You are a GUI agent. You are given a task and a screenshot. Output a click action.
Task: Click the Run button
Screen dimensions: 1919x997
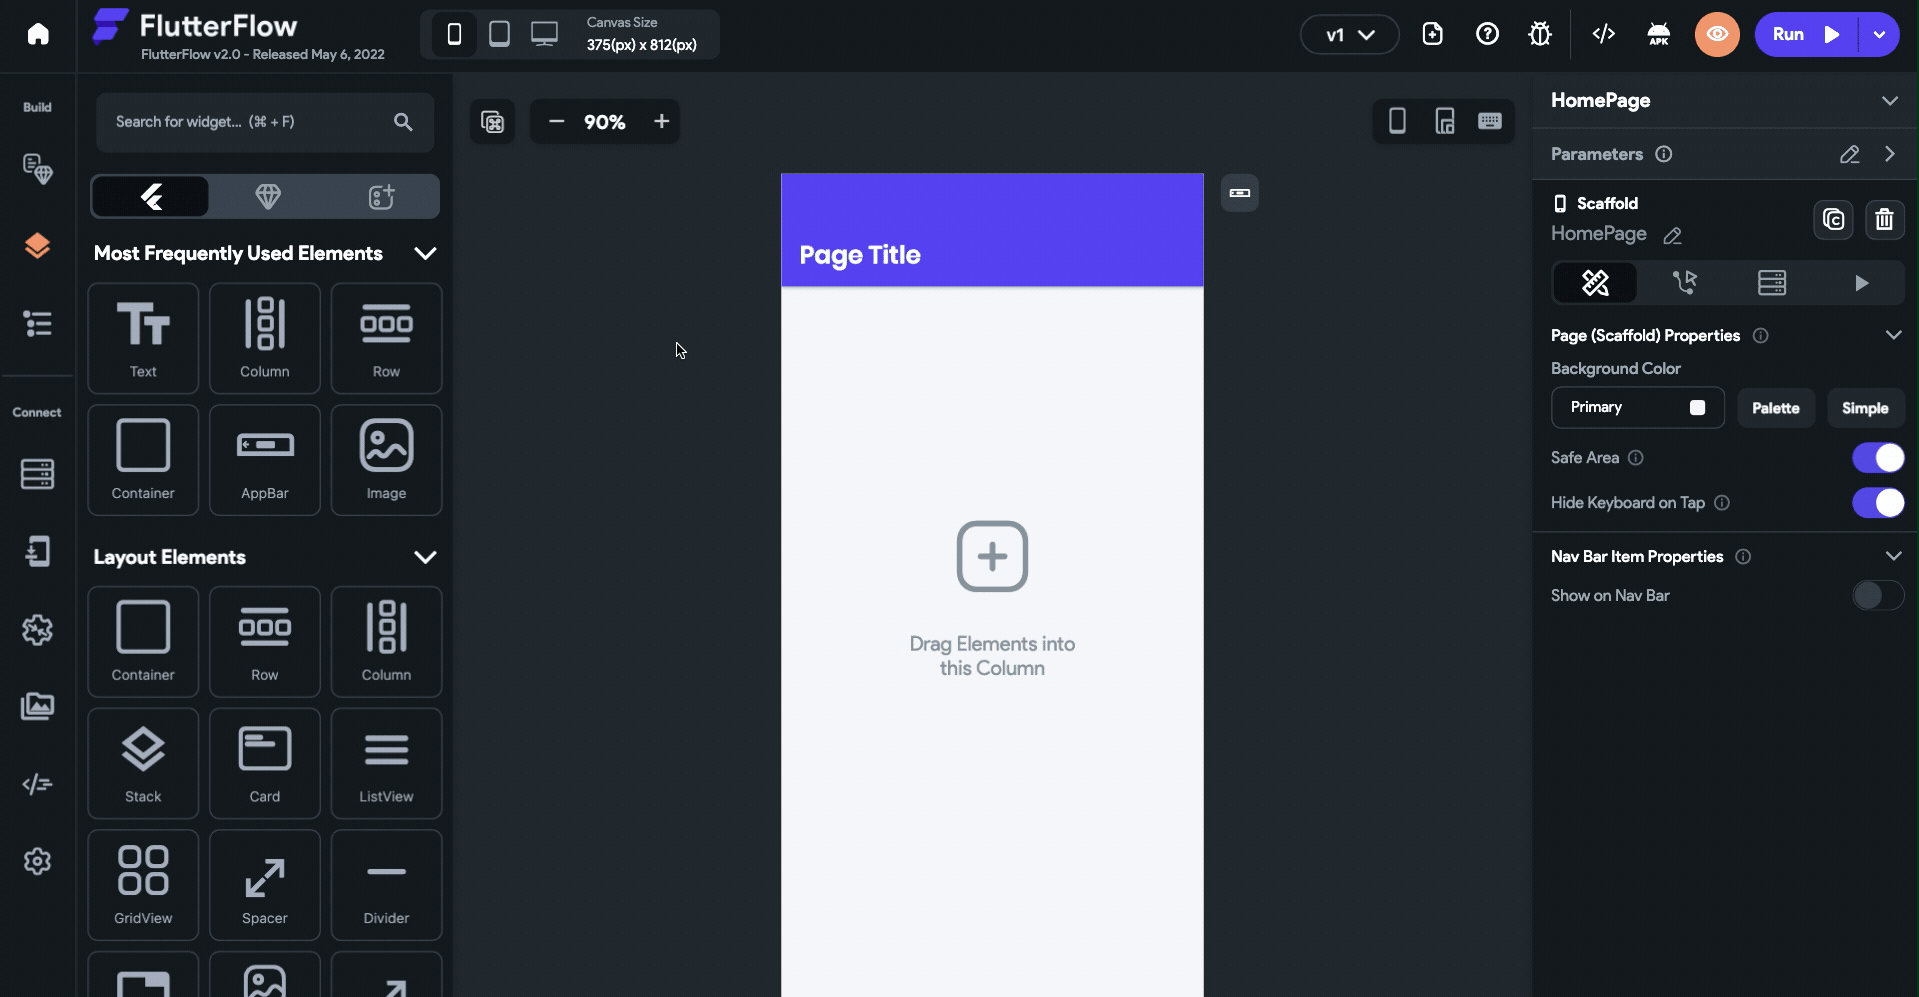1800,33
